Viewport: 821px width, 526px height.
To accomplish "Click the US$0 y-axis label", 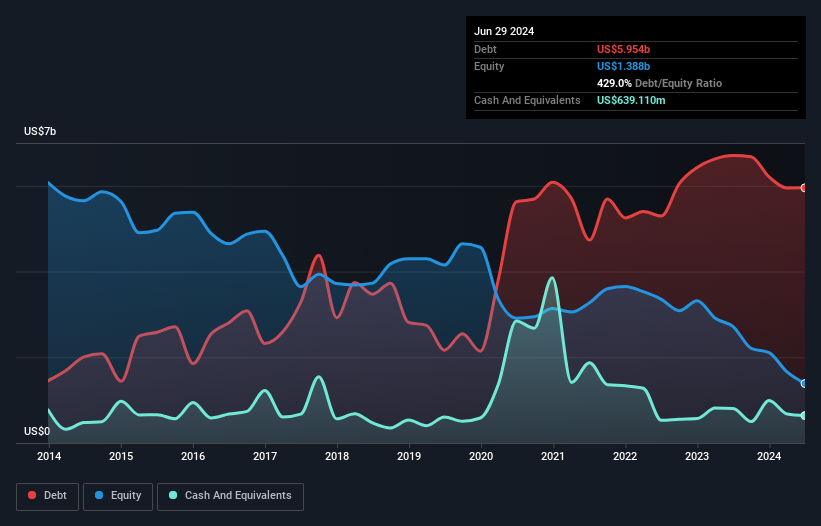I will 37,431.
